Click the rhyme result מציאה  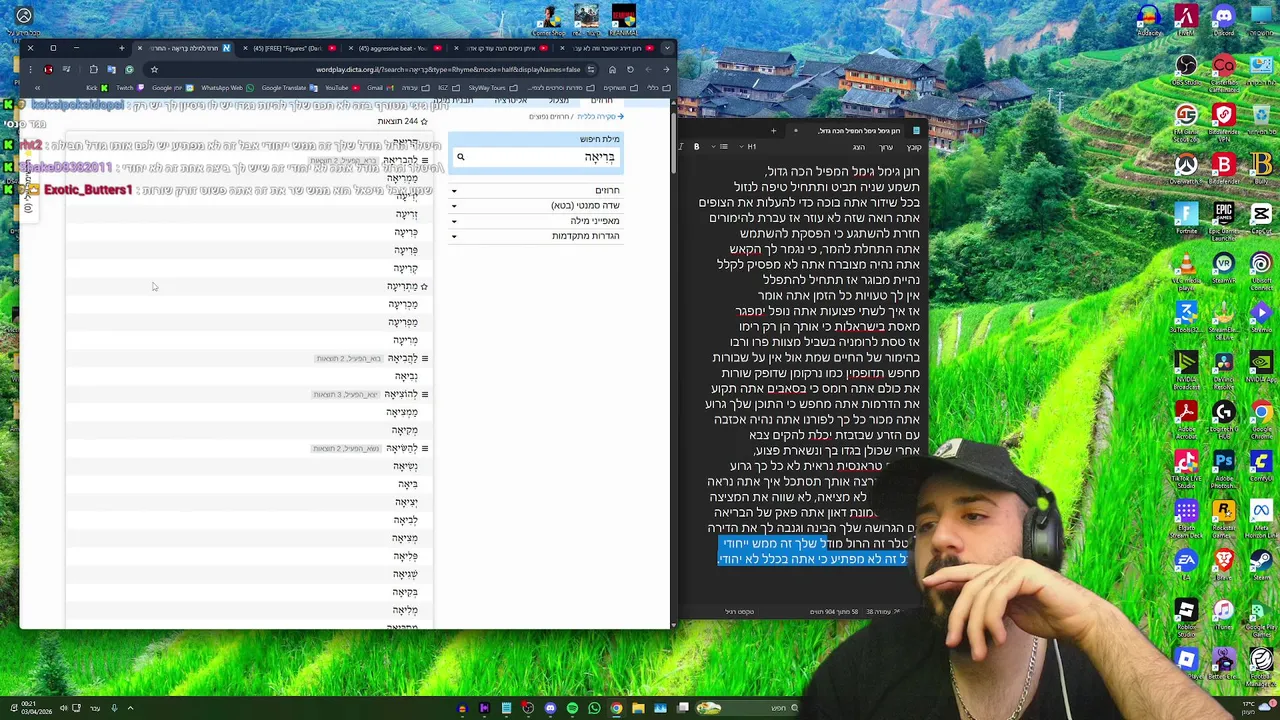pos(405,538)
